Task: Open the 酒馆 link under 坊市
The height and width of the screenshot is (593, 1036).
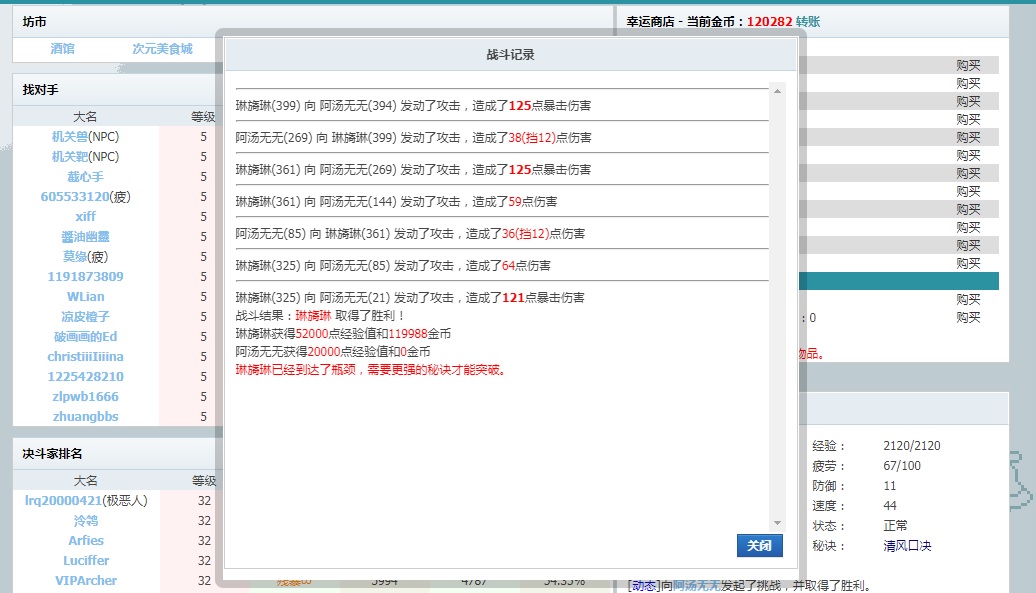Action: tap(63, 49)
